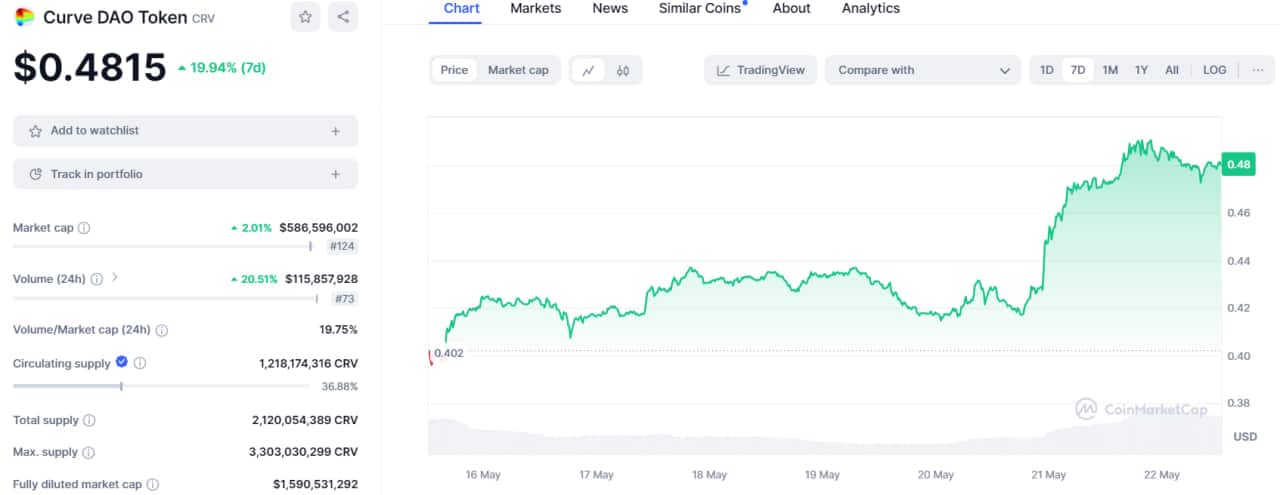Click the Fully diluted market cap info icon
The image size is (1280, 495).
pyautogui.click(x=153, y=484)
